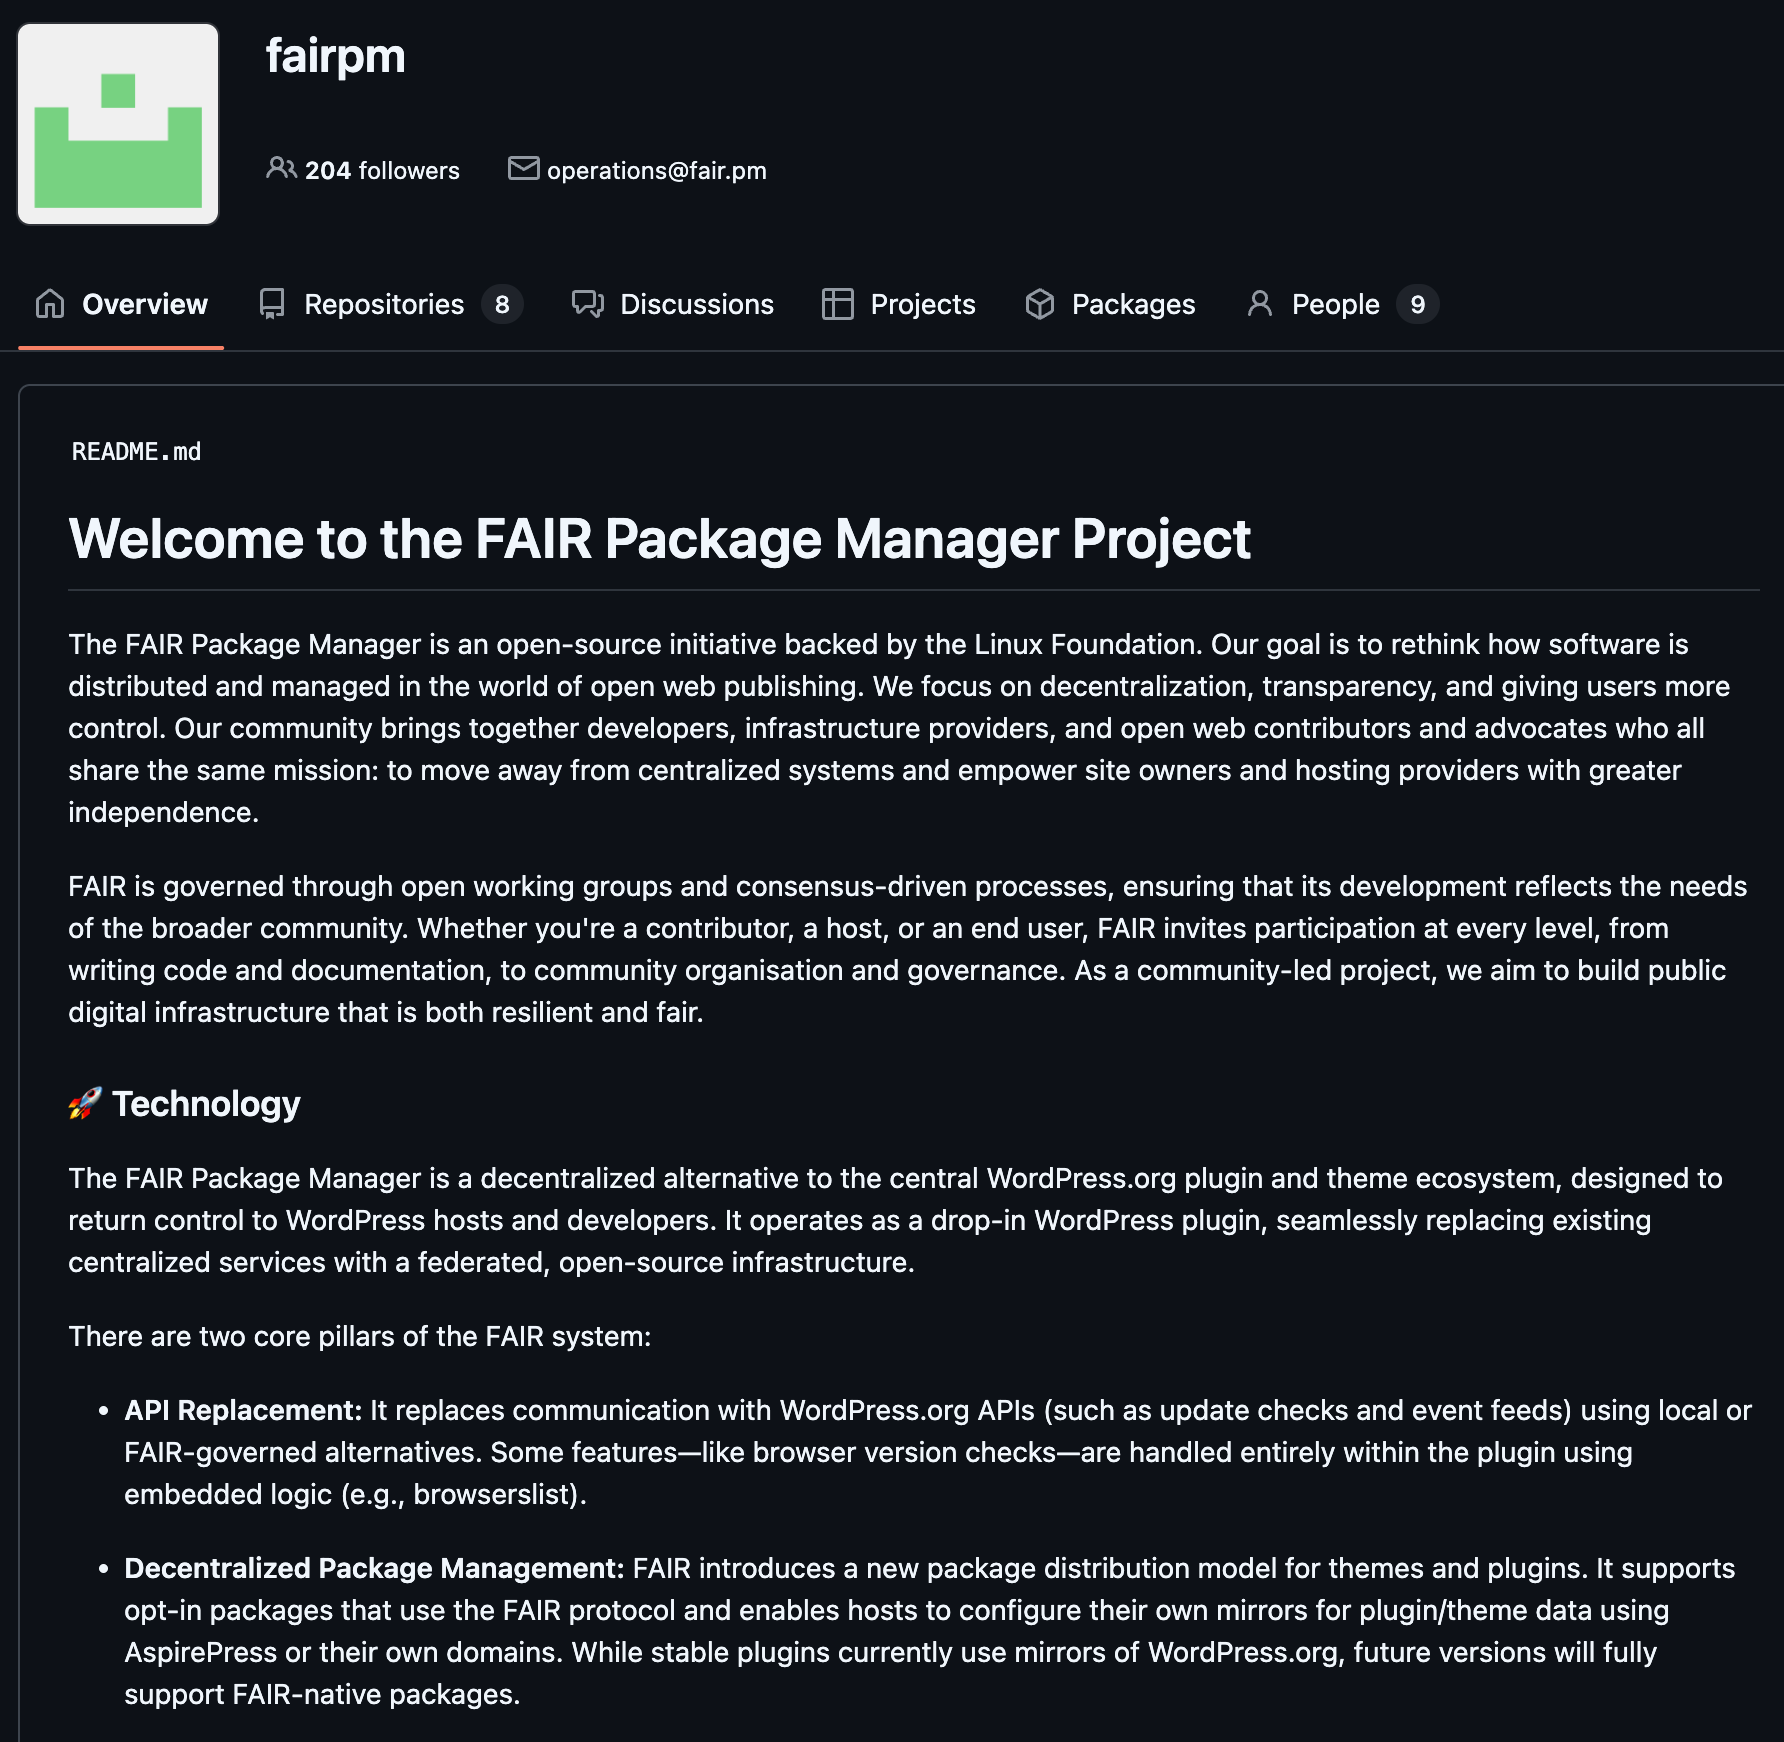Click the Projects table icon
Screen dimensions: 1784x1742
pyautogui.click(x=838, y=304)
